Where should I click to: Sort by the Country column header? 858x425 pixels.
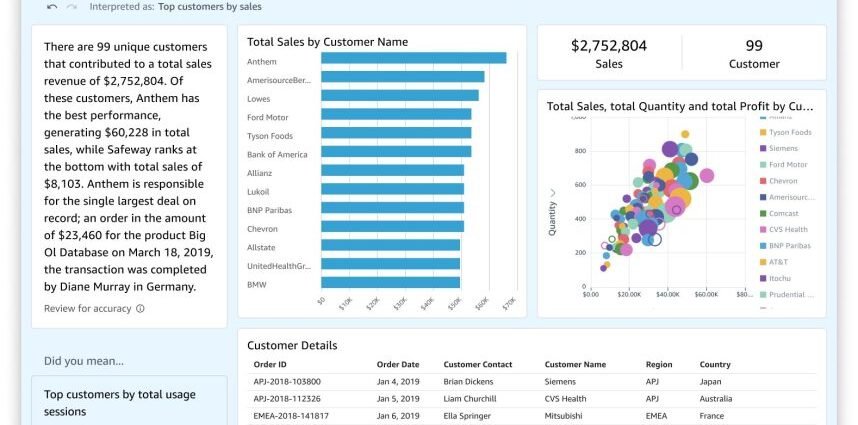tap(715, 364)
